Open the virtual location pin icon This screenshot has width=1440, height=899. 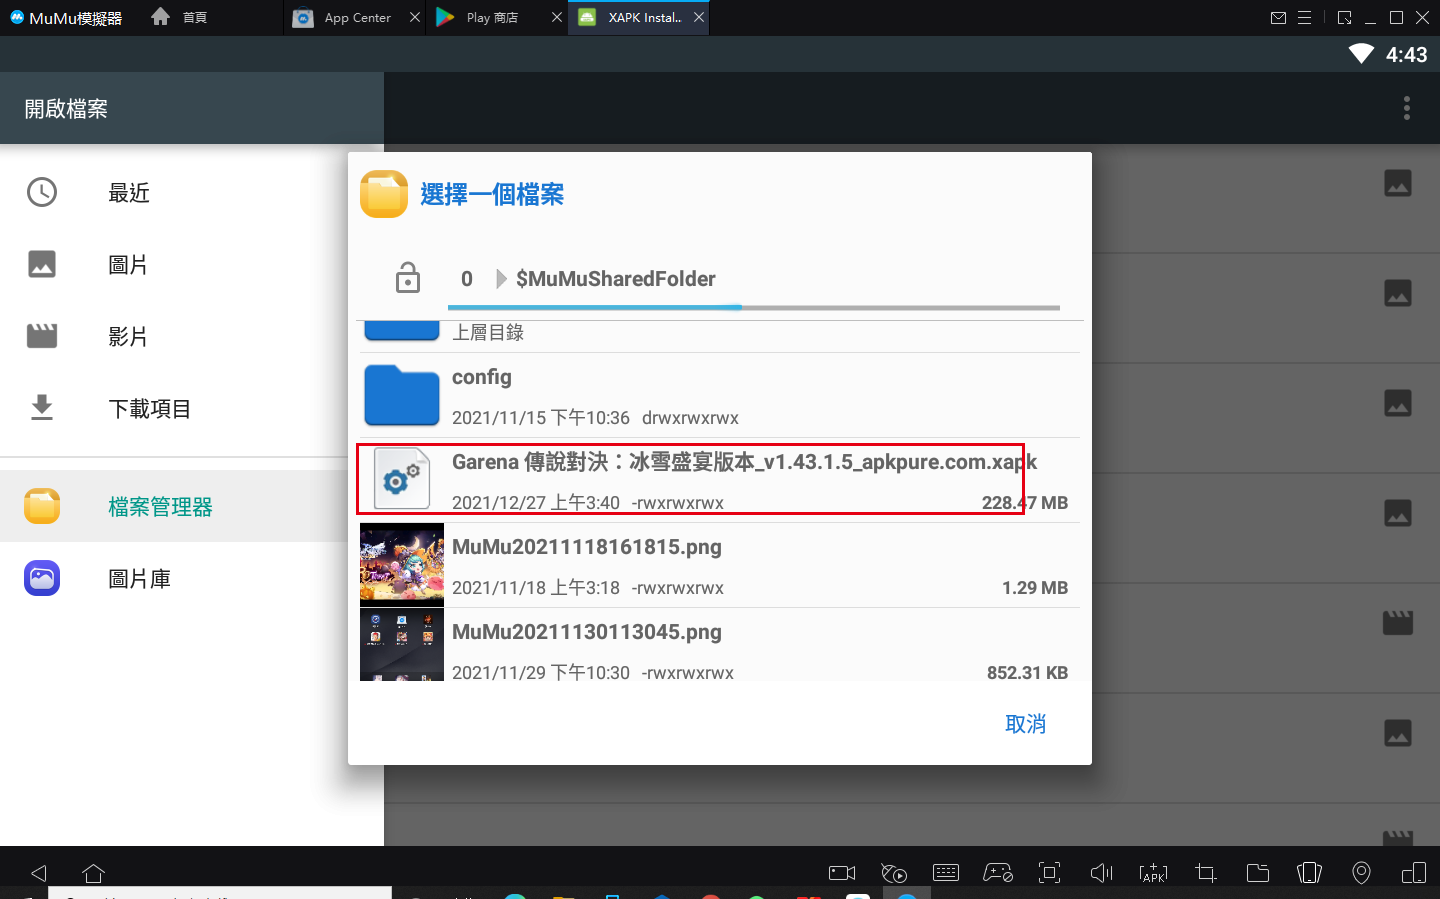1361,873
